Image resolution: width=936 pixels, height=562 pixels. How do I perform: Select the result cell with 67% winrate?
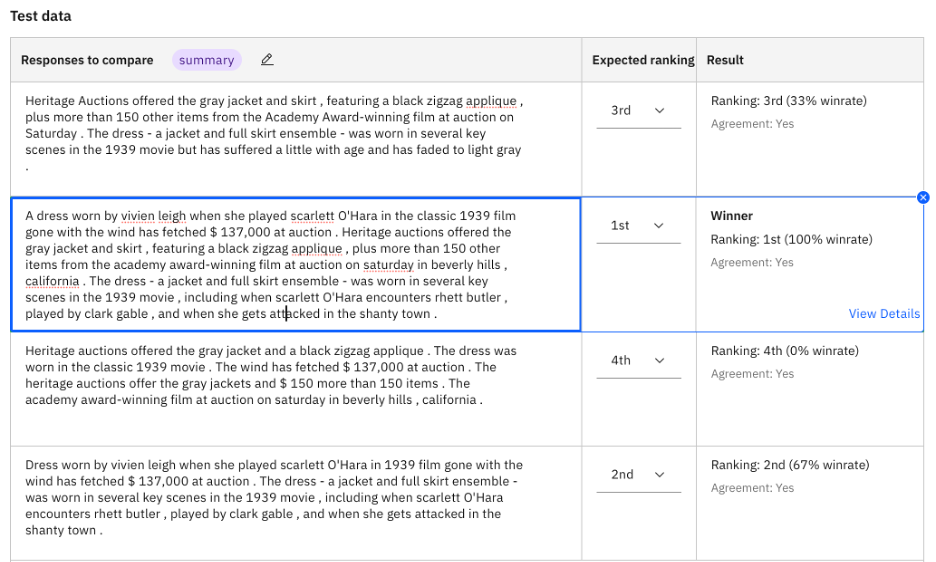789,465
